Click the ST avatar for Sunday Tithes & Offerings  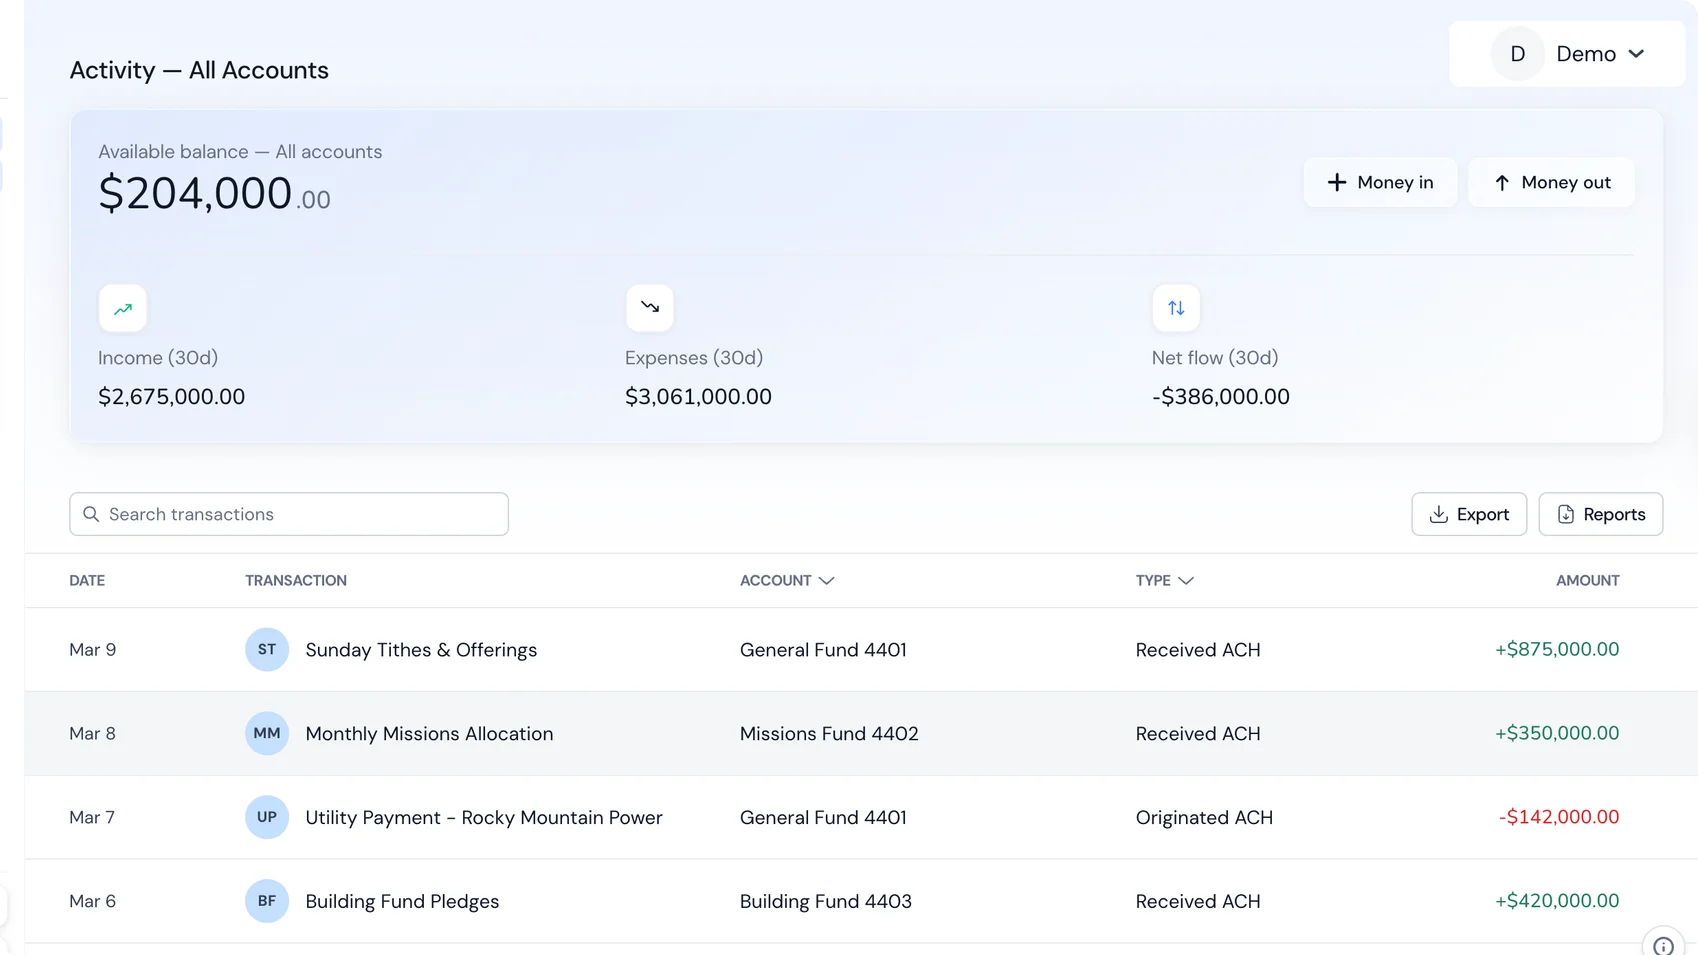pyautogui.click(x=266, y=649)
